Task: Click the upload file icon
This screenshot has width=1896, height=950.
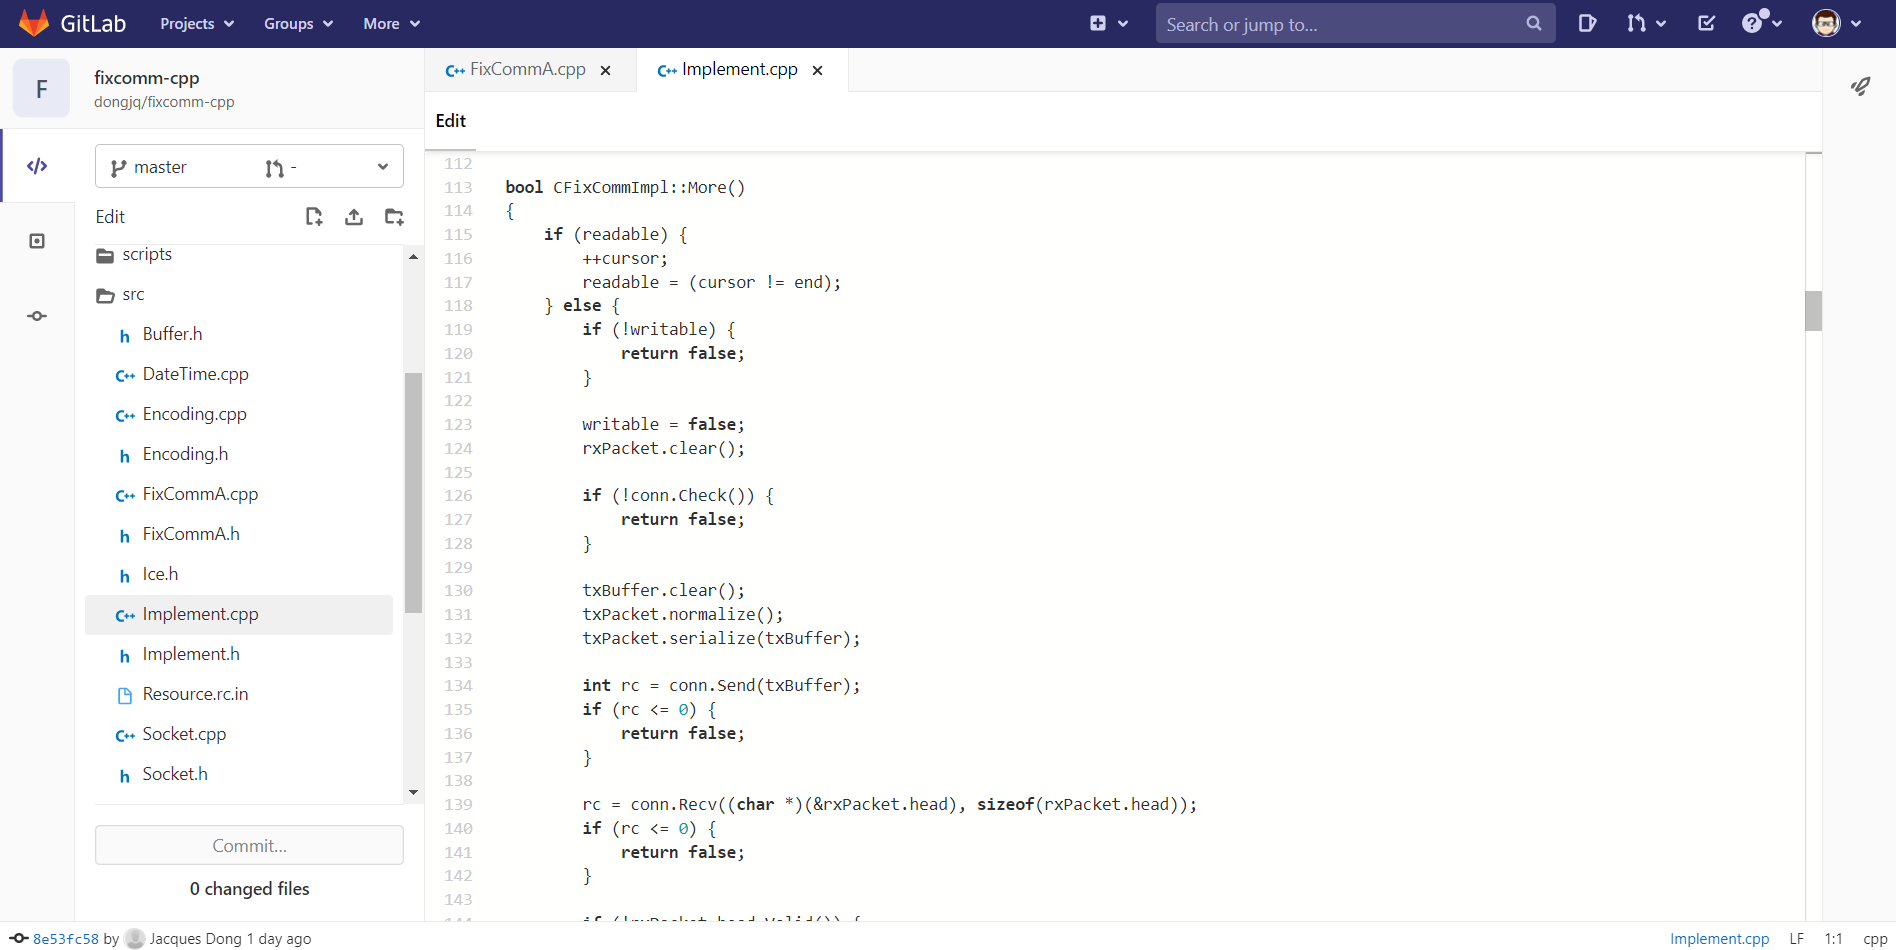Action: point(354,217)
